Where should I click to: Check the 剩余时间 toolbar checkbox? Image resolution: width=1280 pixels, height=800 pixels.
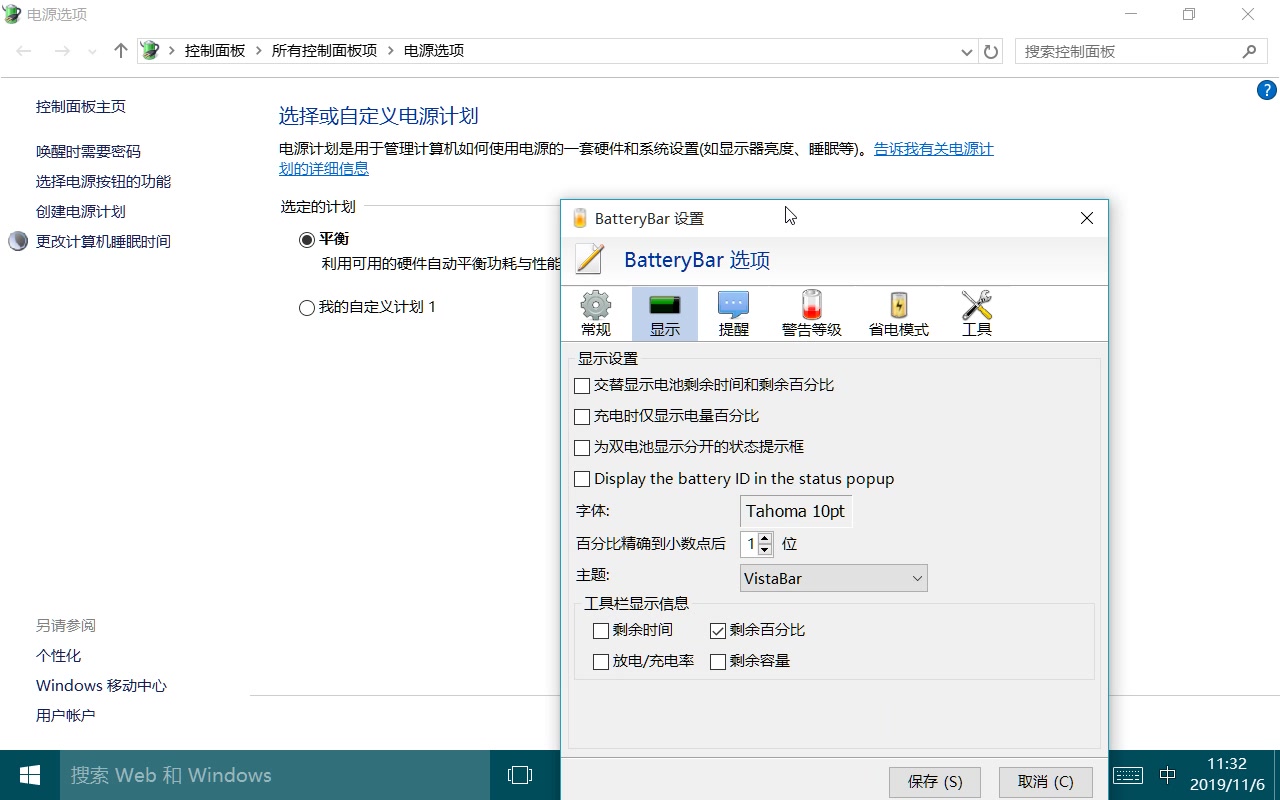(601, 630)
